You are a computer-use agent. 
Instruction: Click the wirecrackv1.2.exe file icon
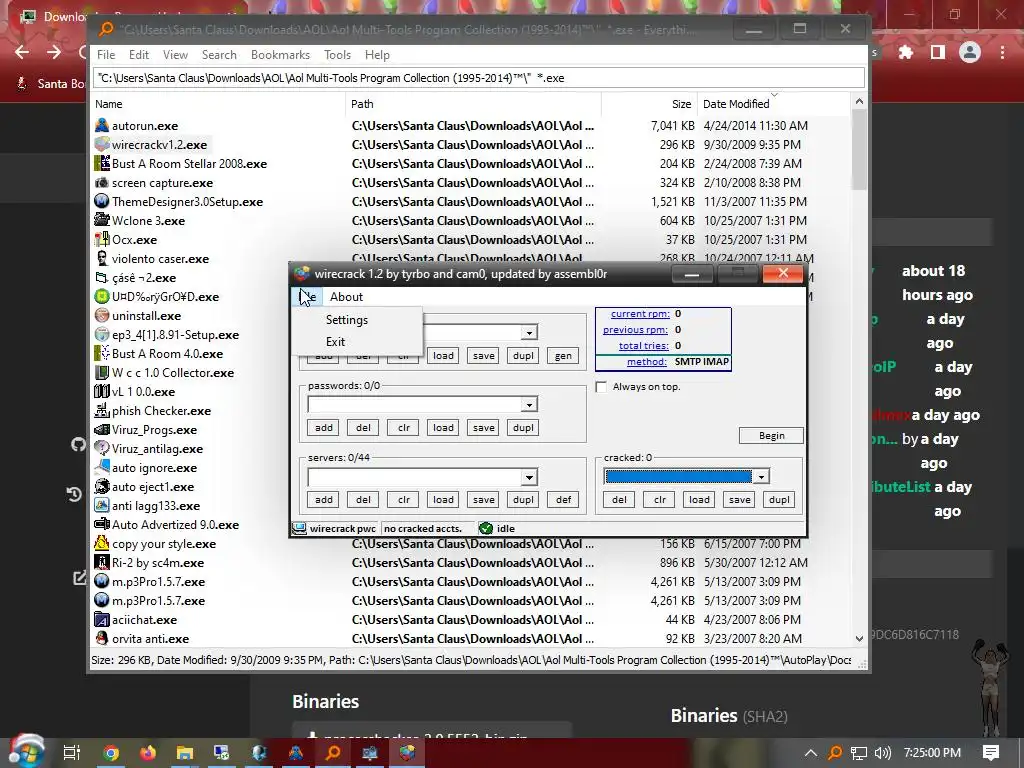(x=102, y=144)
